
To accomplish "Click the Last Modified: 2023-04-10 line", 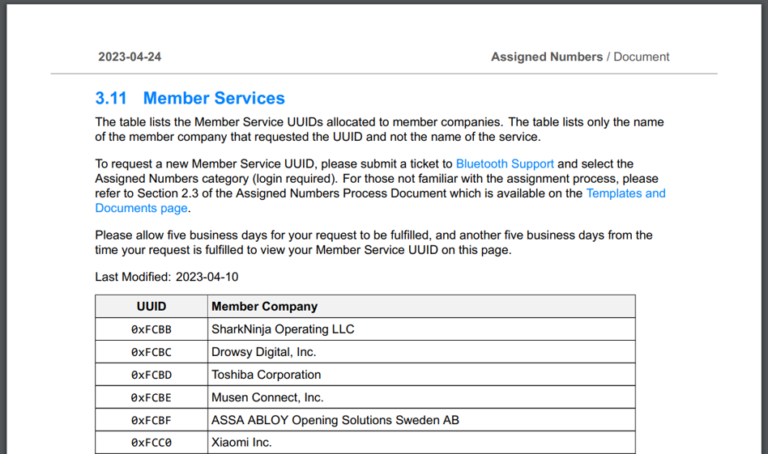I will (x=167, y=277).
